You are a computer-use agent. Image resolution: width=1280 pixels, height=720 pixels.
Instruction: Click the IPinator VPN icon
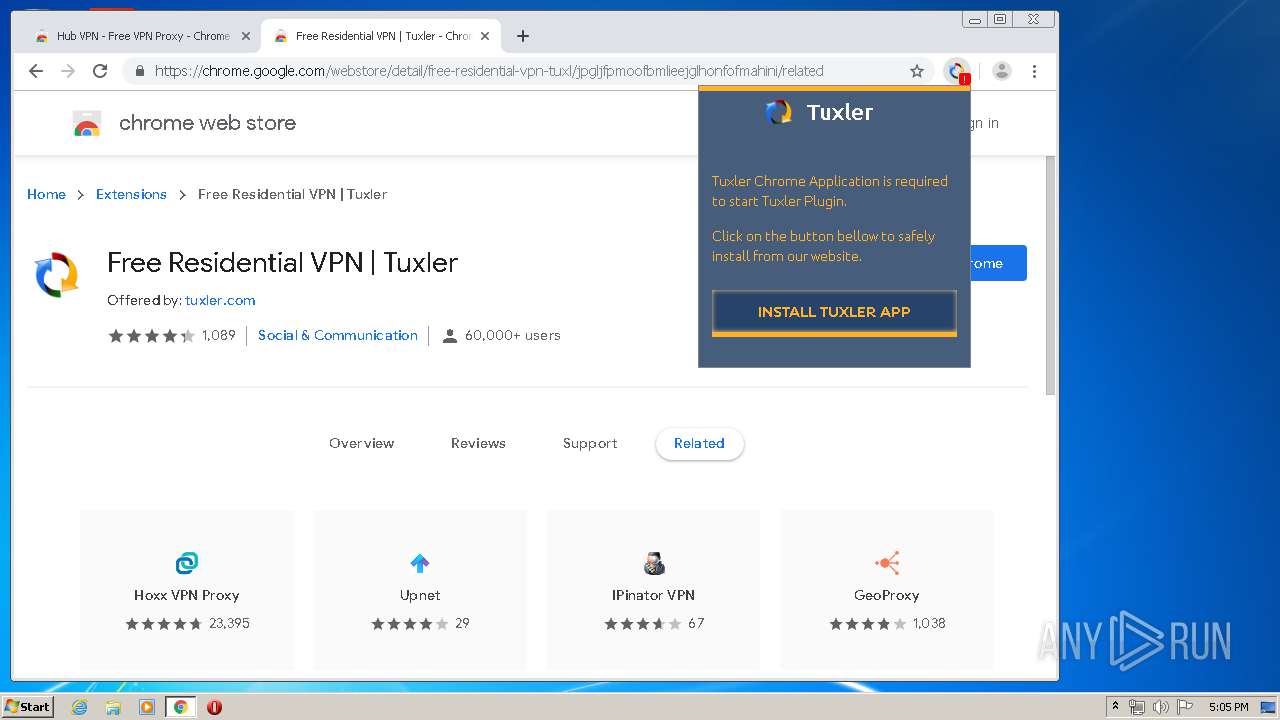tap(654, 563)
